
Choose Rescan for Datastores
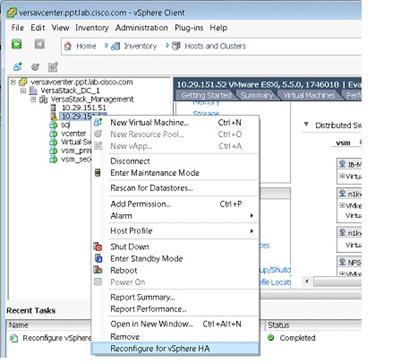tap(175, 188)
